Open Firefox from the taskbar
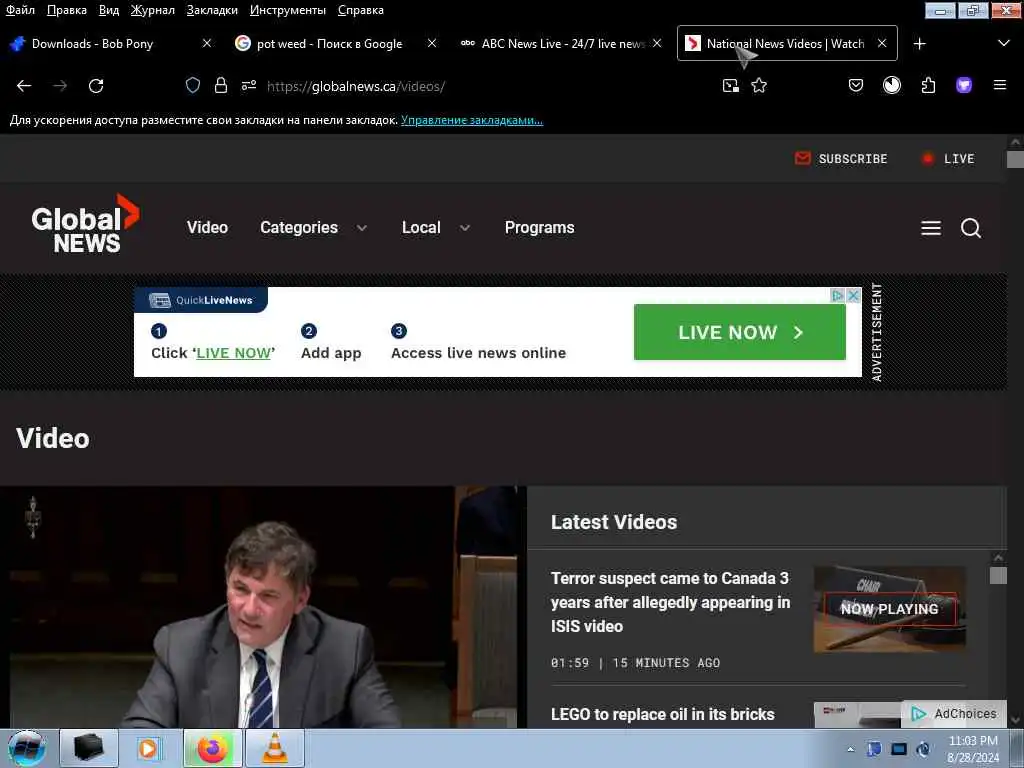The width and height of the screenshot is (1024, 768). tap(212, 748)
